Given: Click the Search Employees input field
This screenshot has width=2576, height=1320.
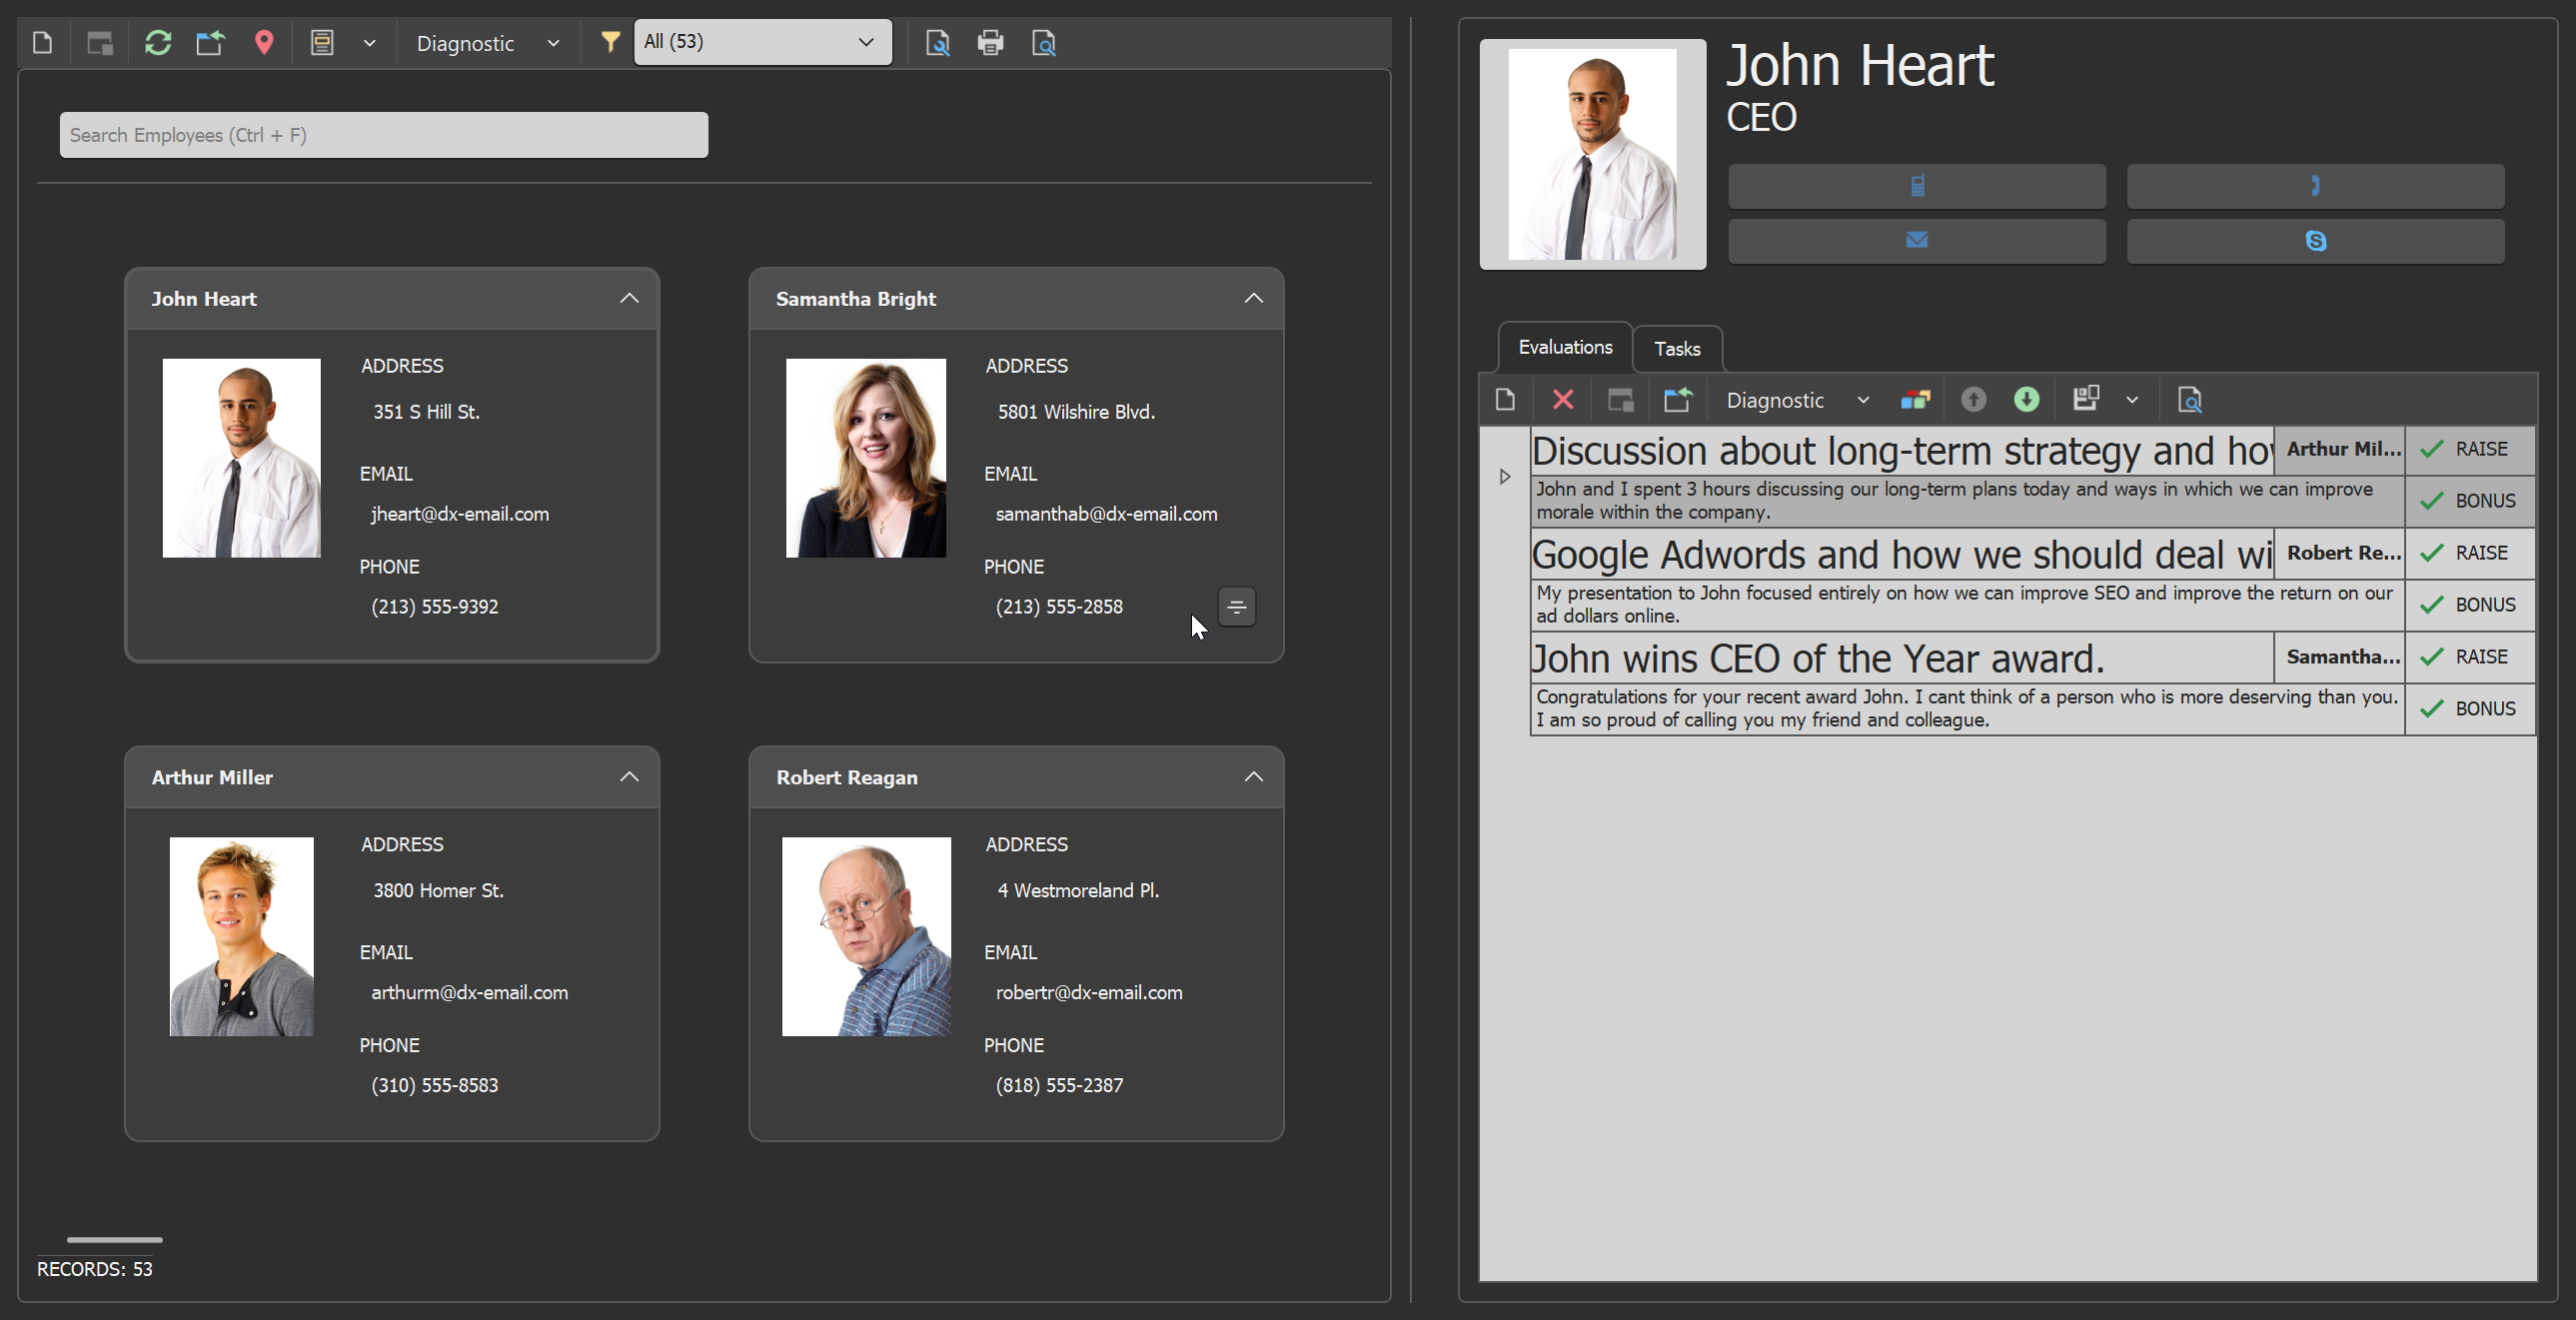Looking at the screenshot, I should (384, 135).
